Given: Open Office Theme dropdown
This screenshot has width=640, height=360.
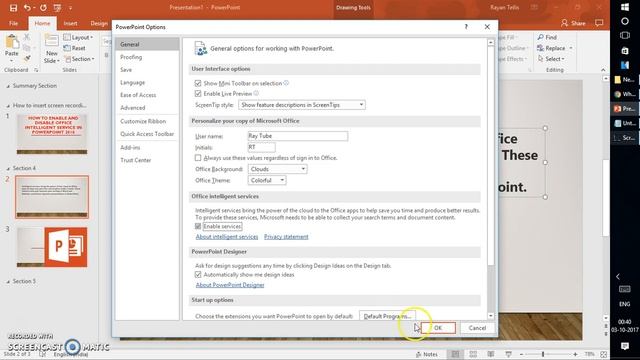Looking at the screenshot, I should click(267, 180).
